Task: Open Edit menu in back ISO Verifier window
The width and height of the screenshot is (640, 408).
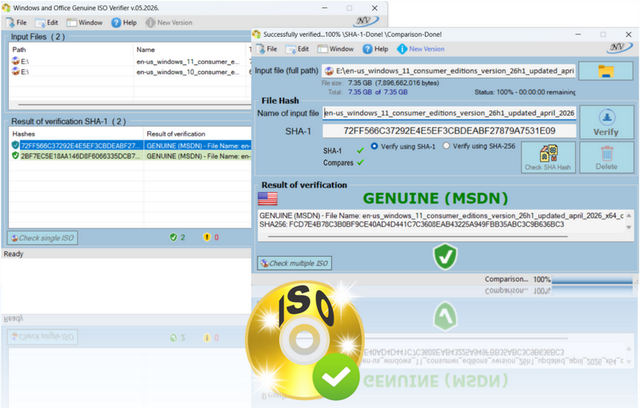Action: click(x=47, y=22)
